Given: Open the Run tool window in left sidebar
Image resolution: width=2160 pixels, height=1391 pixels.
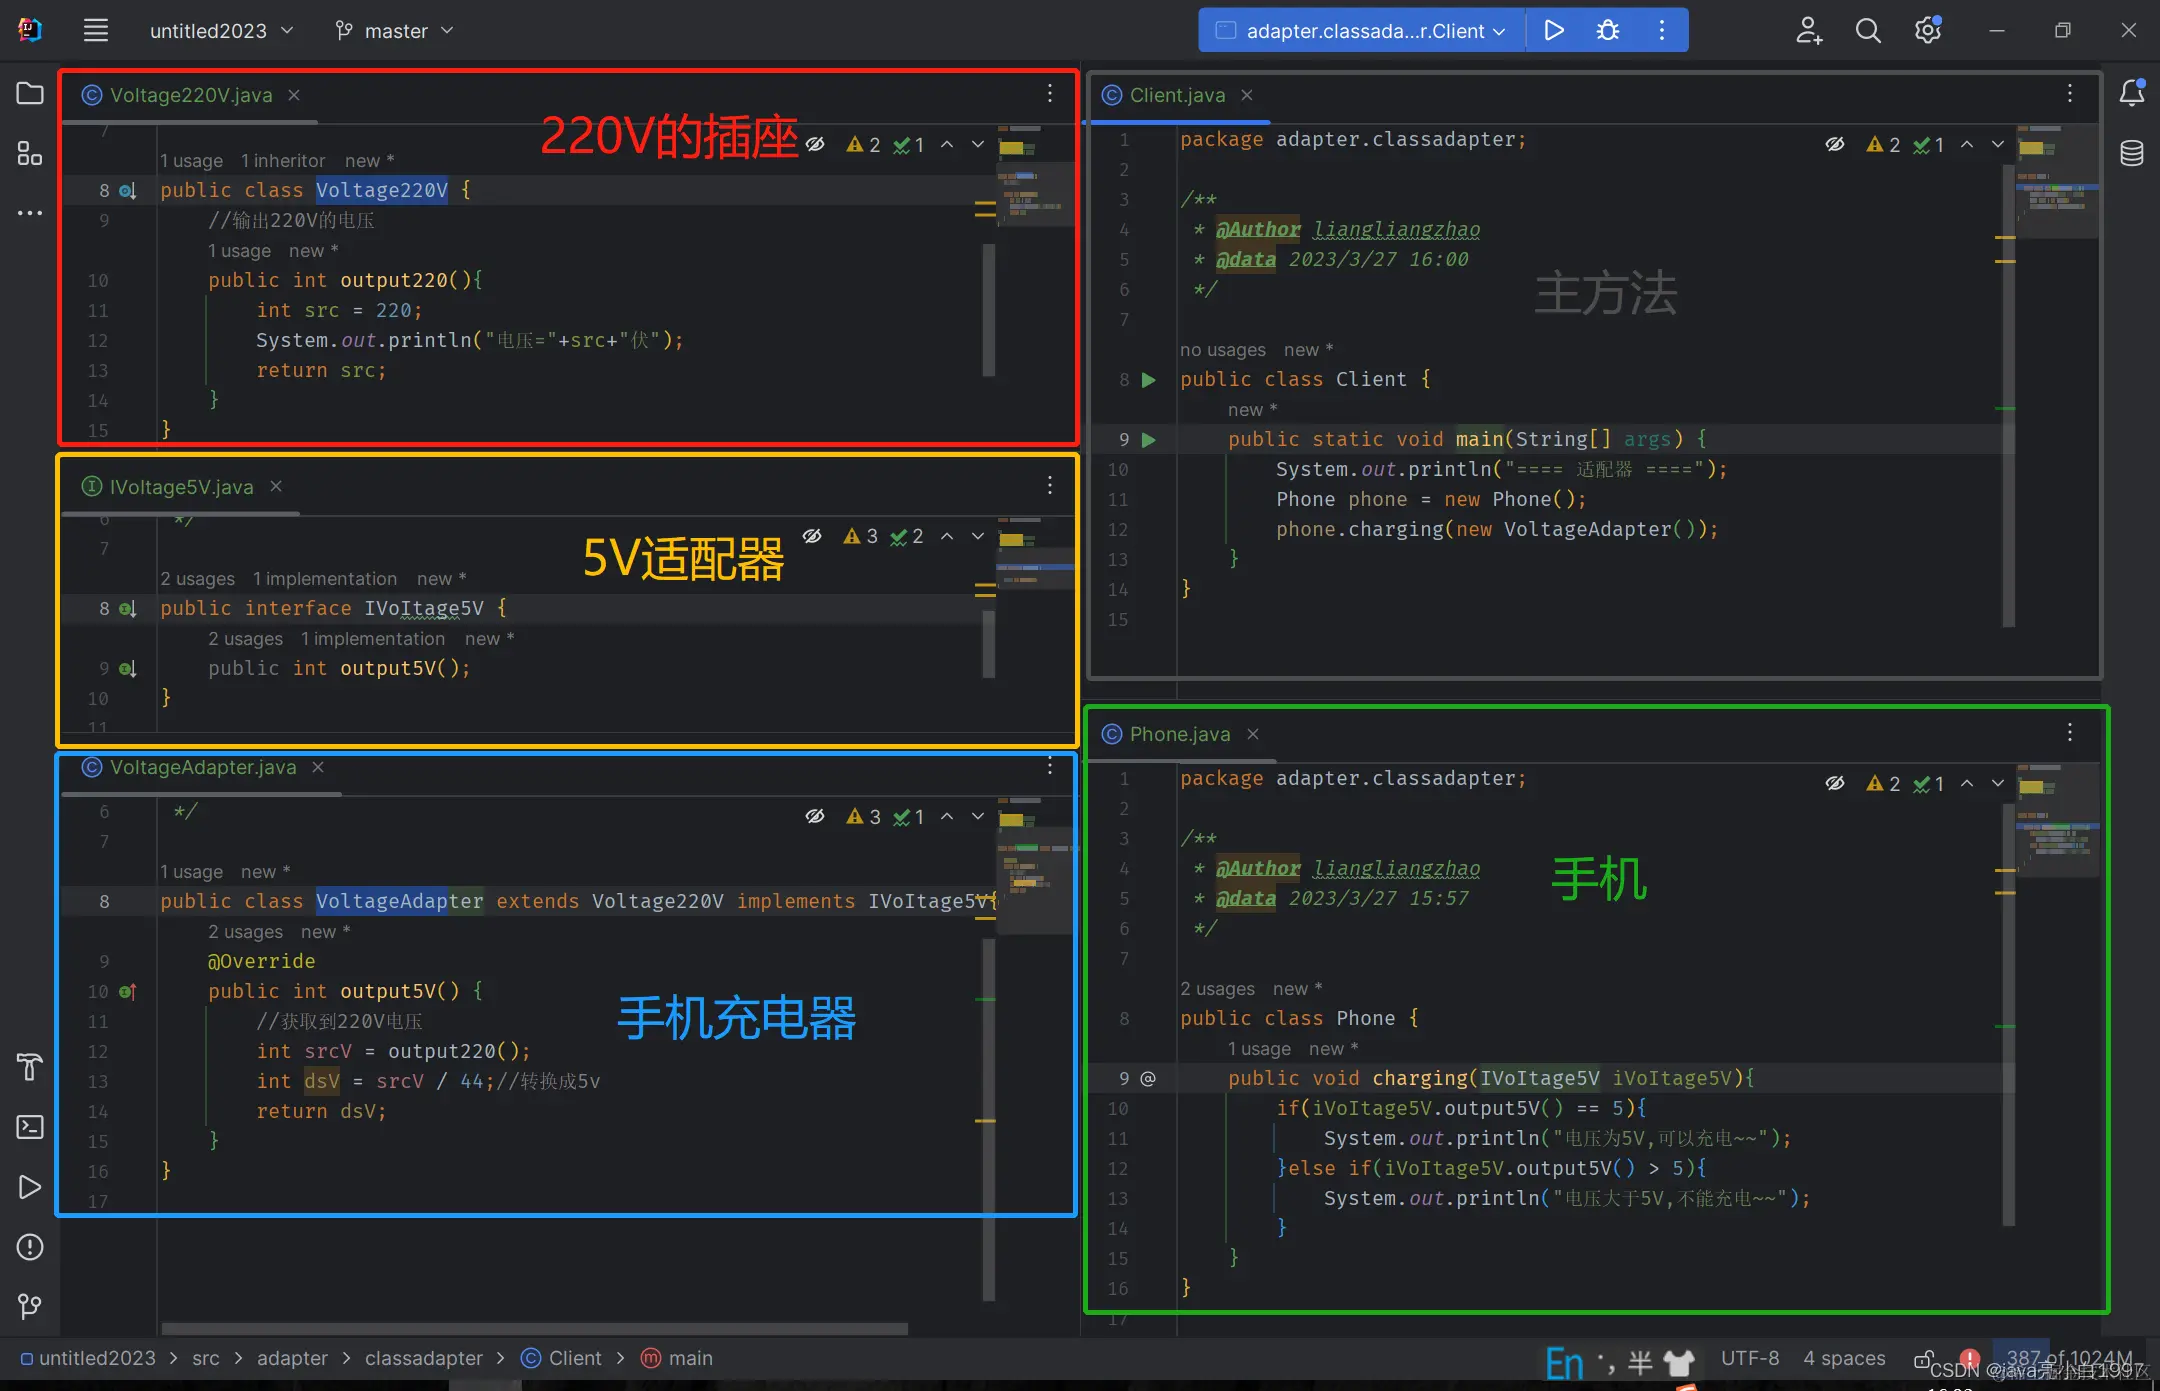Looking at the screenshot, I should coord(29,1187).
